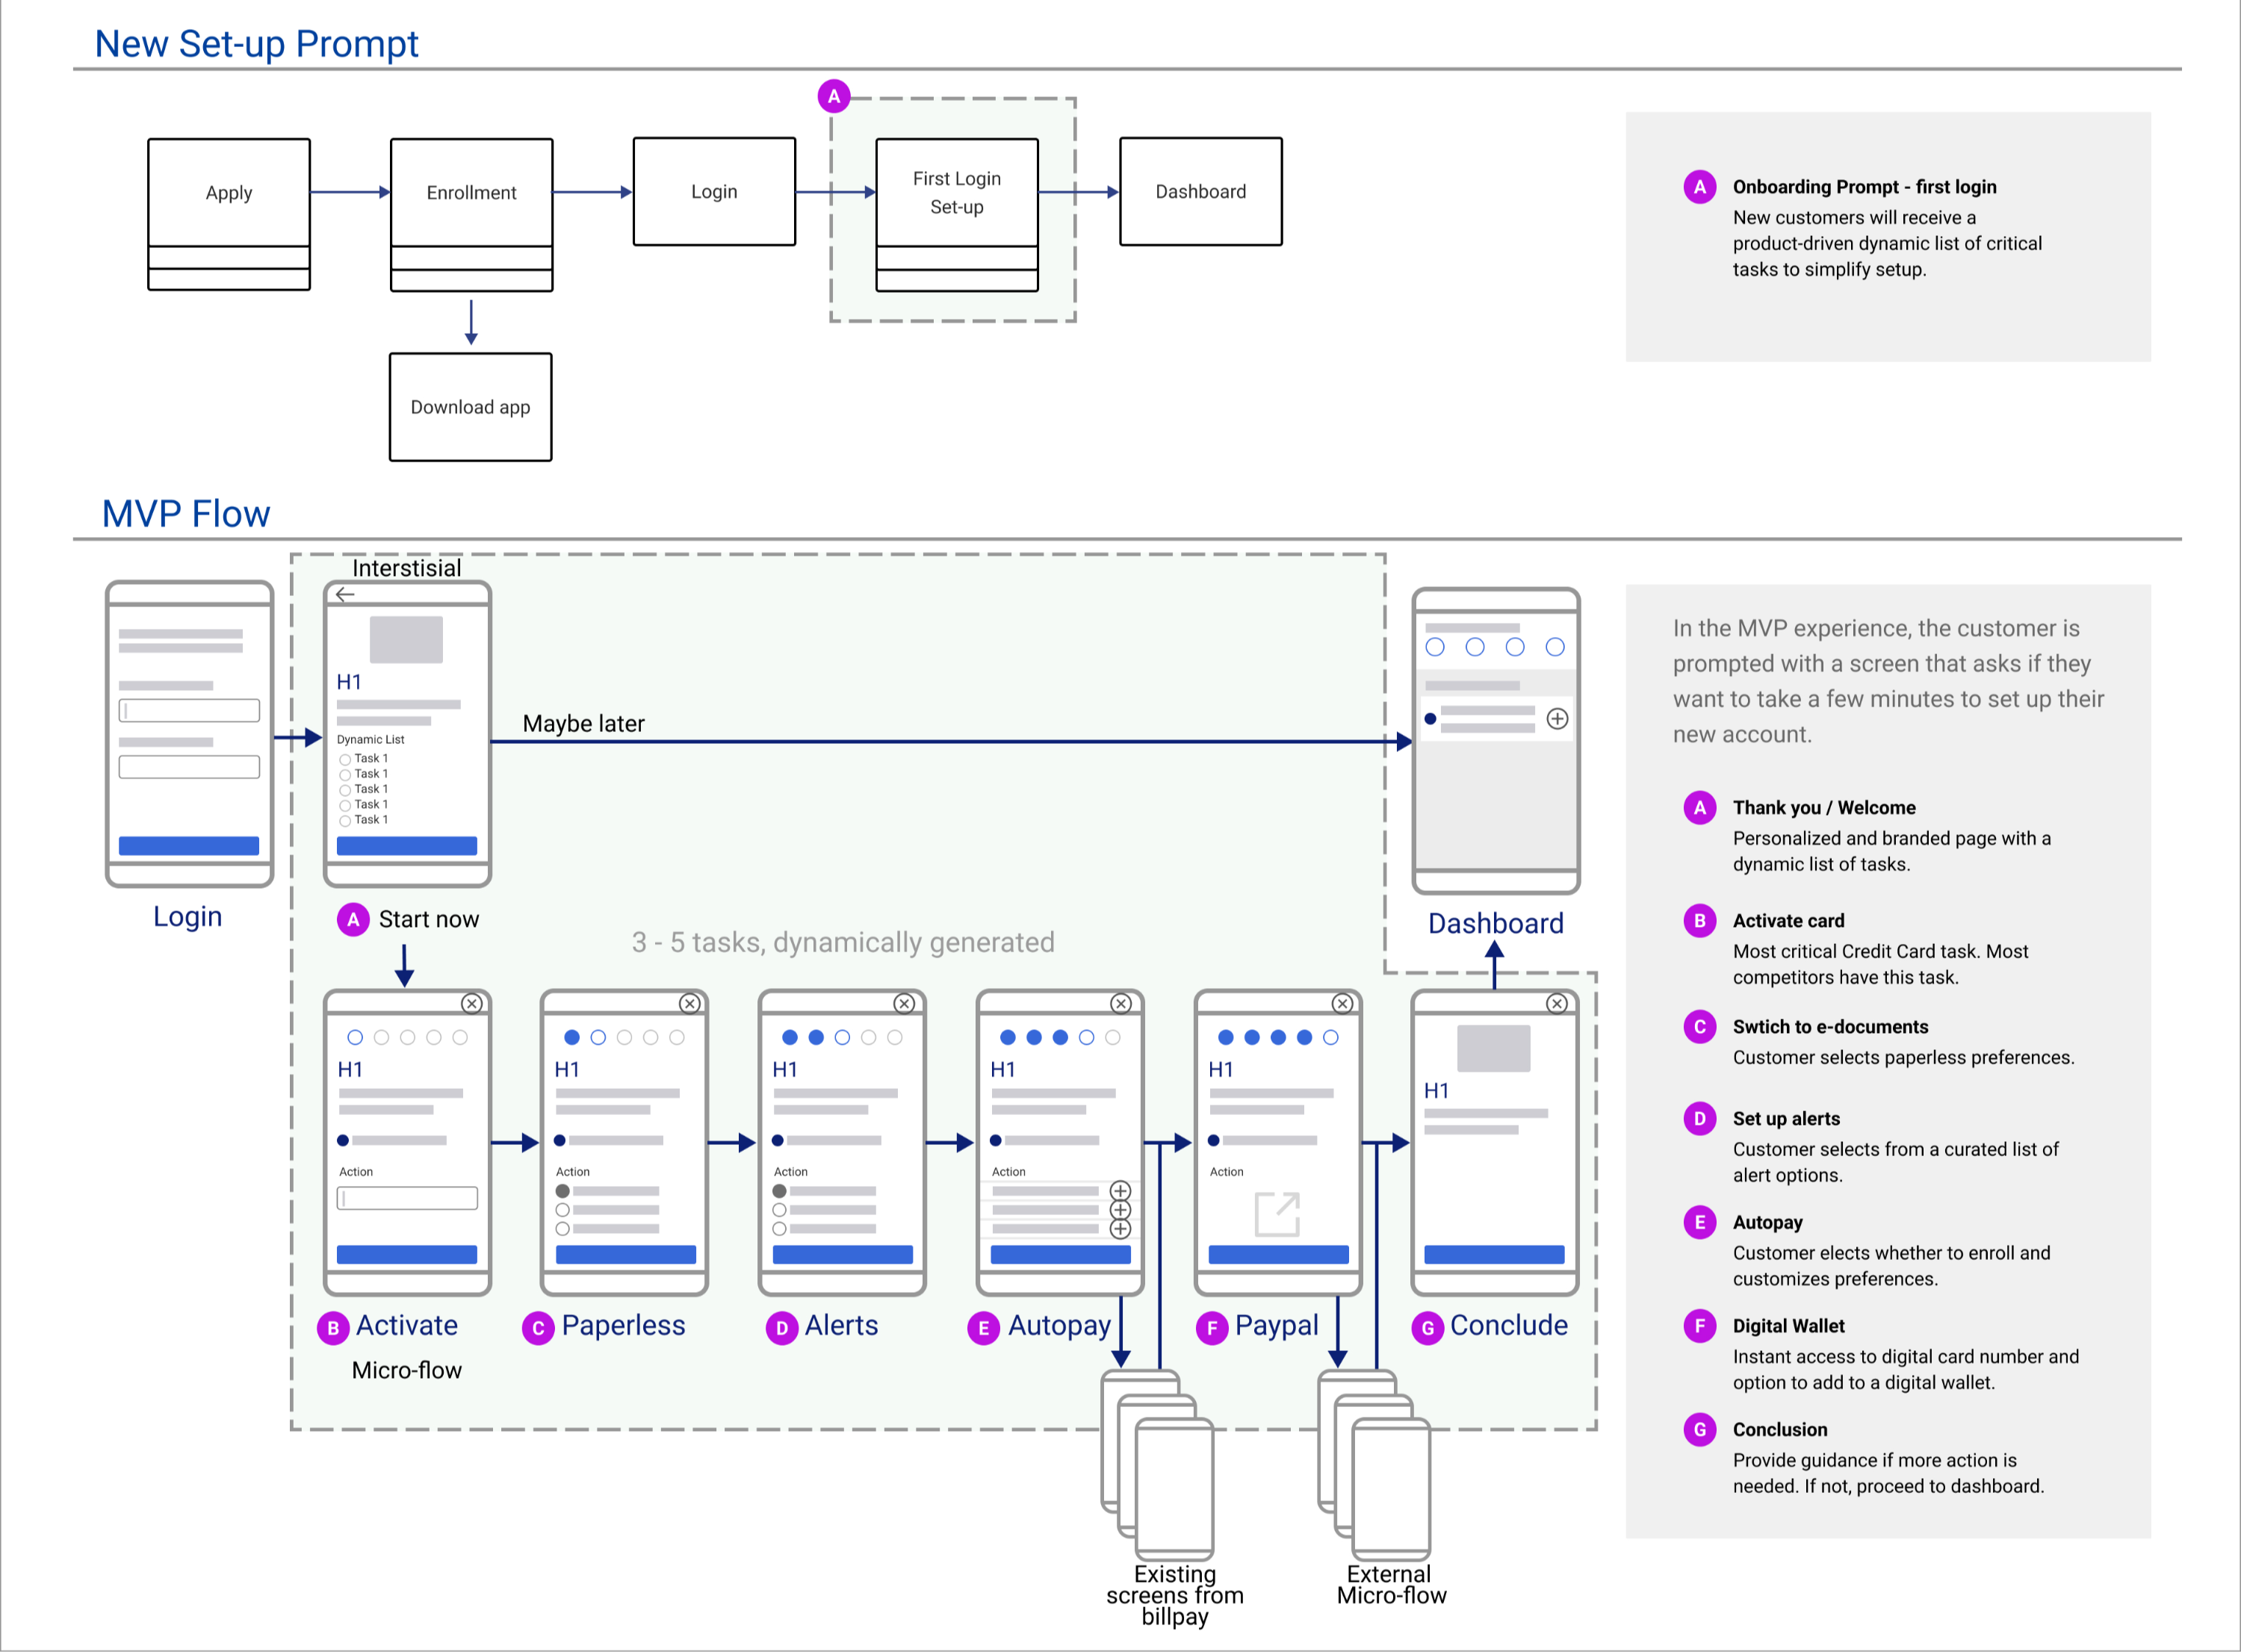Click the blue button on the Autopay screen
The width and height of the screenshot is (2241, 1652).
[1061, 1255]
